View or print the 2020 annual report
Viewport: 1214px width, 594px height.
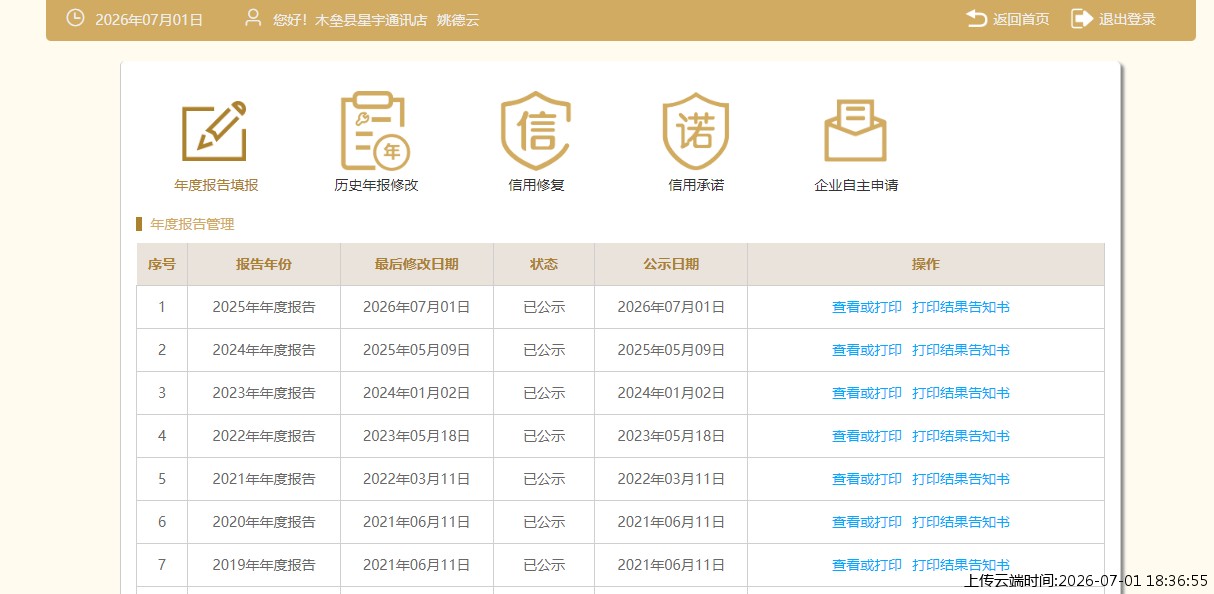coord(867,522)
